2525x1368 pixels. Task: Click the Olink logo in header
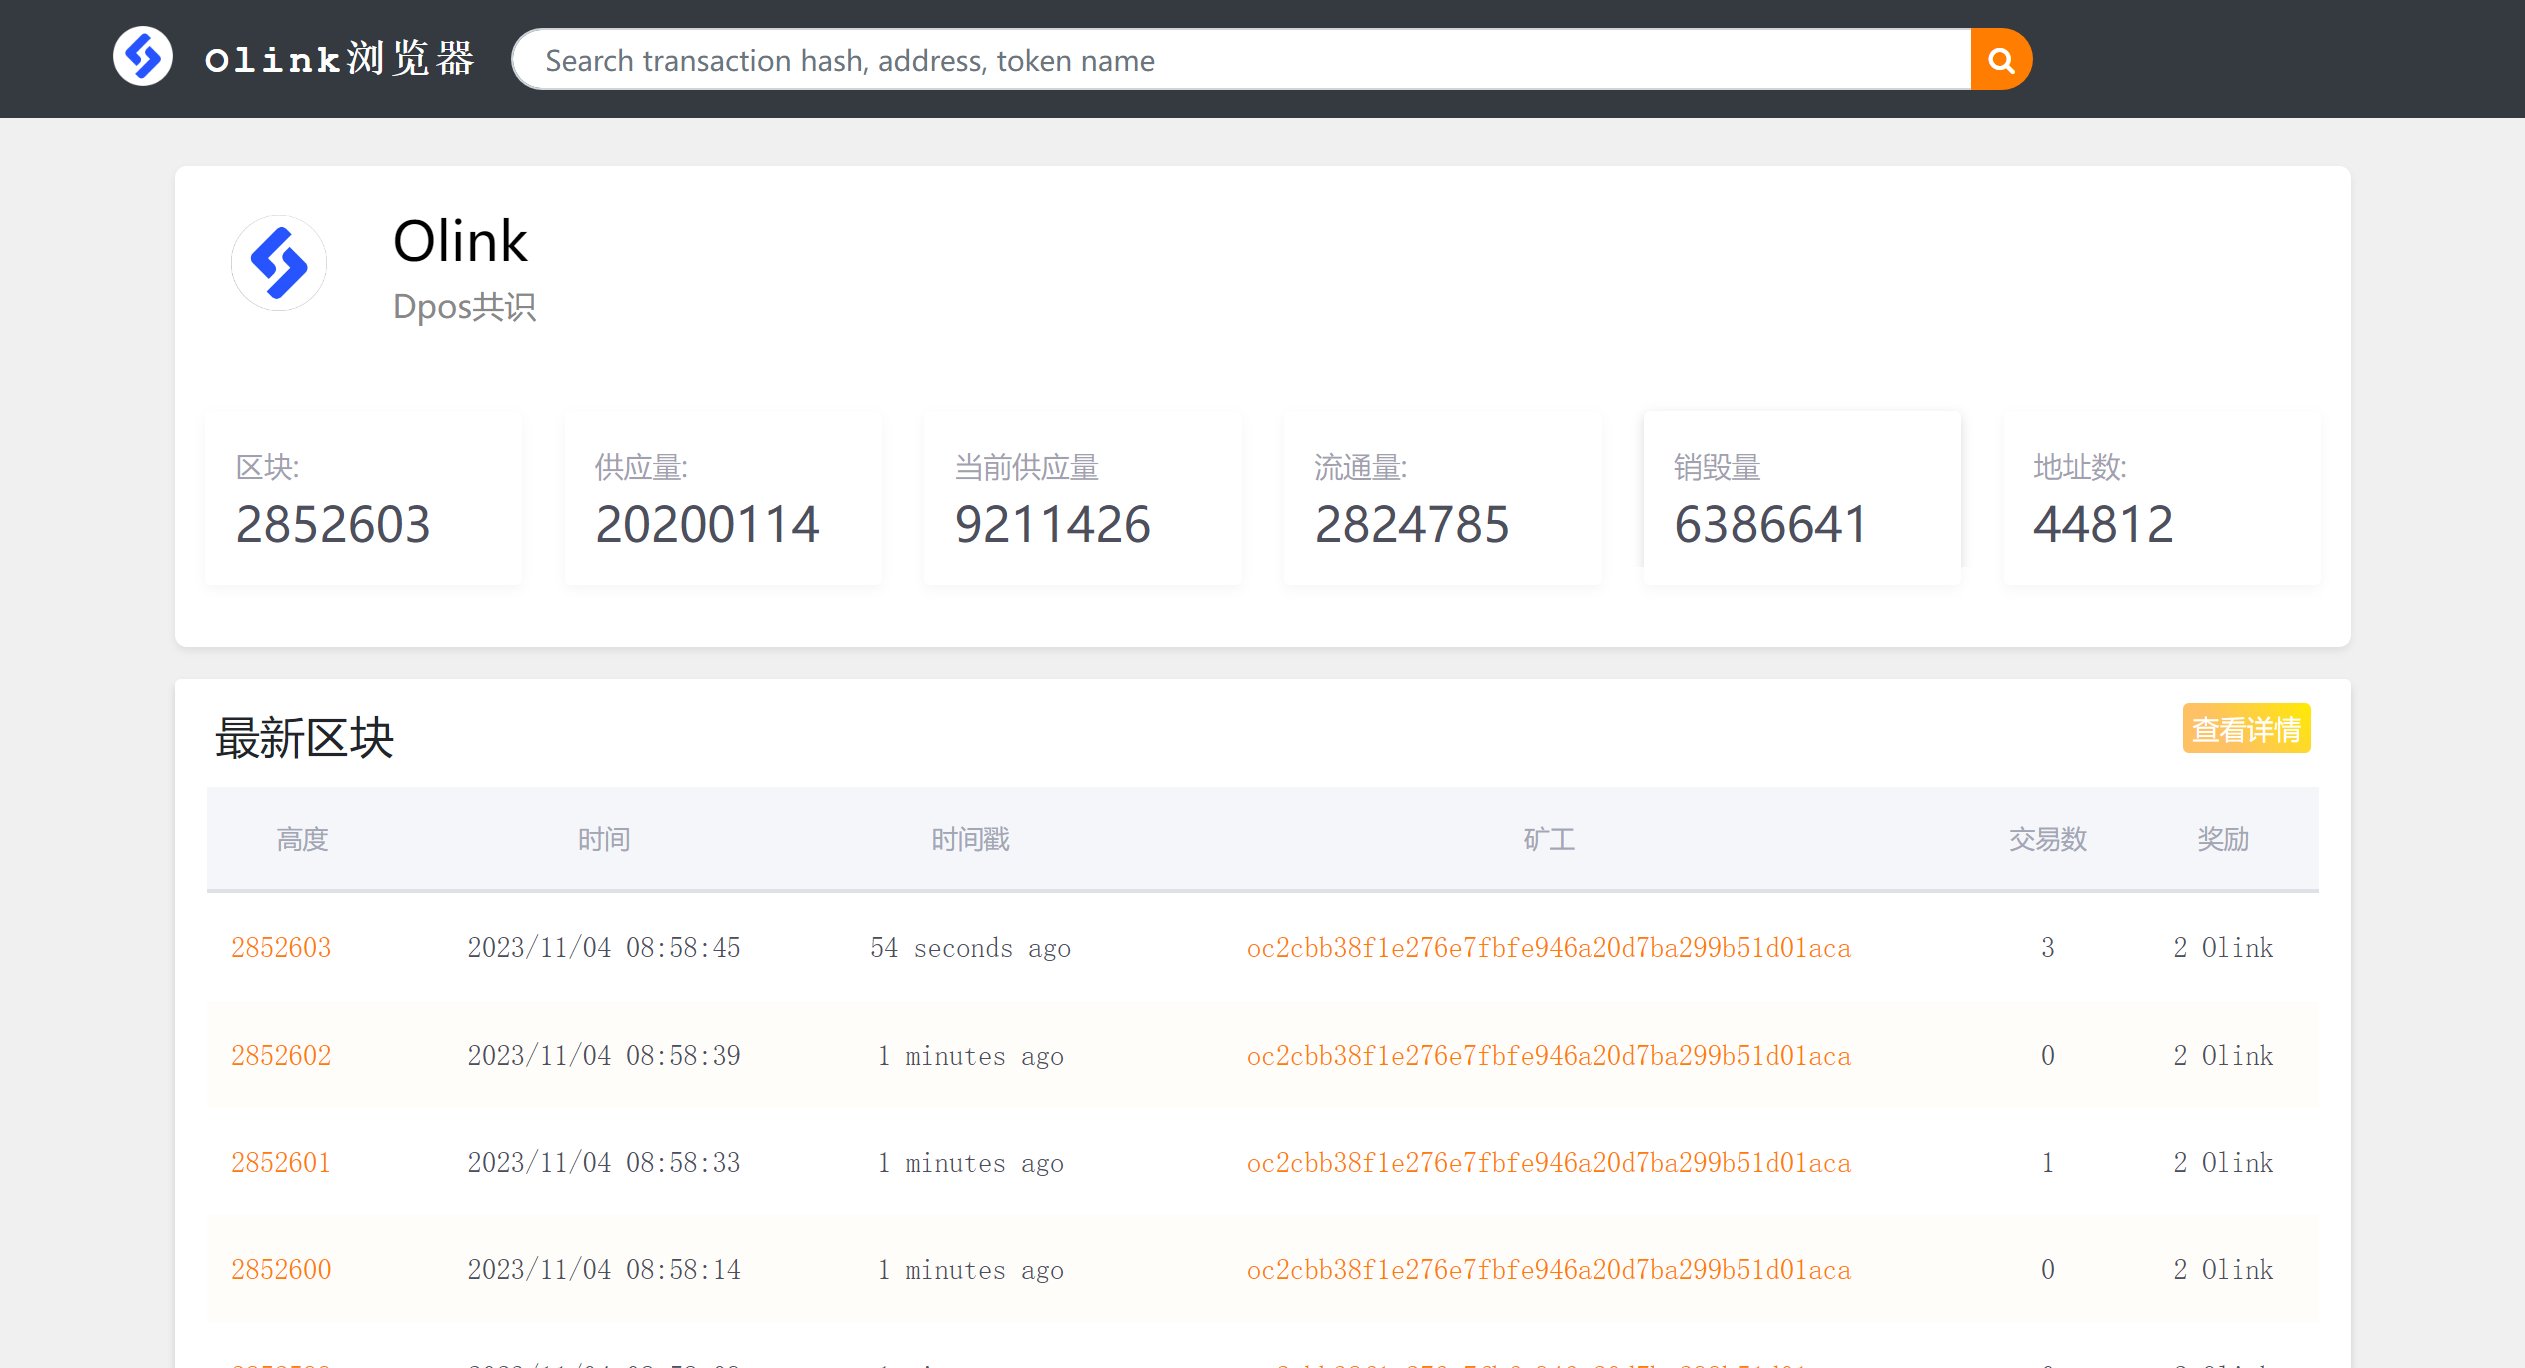143,57
